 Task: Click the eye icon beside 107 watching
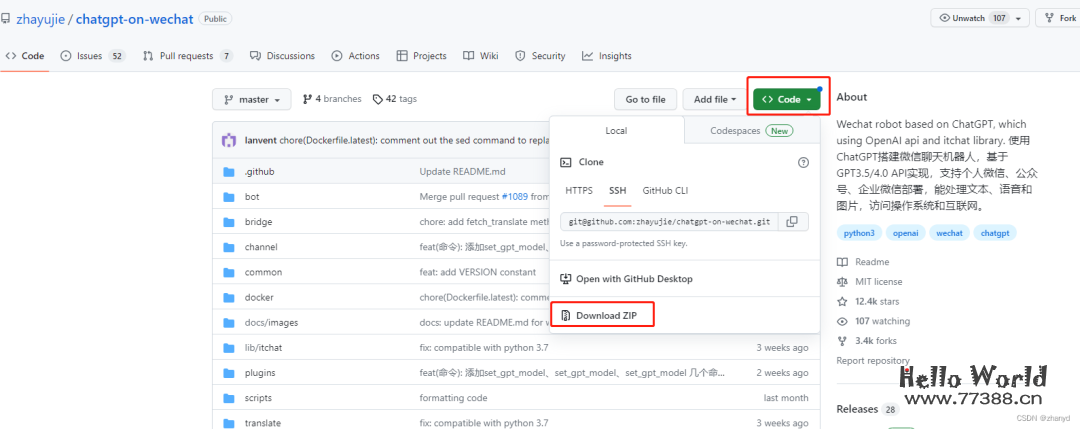[842, 322]
